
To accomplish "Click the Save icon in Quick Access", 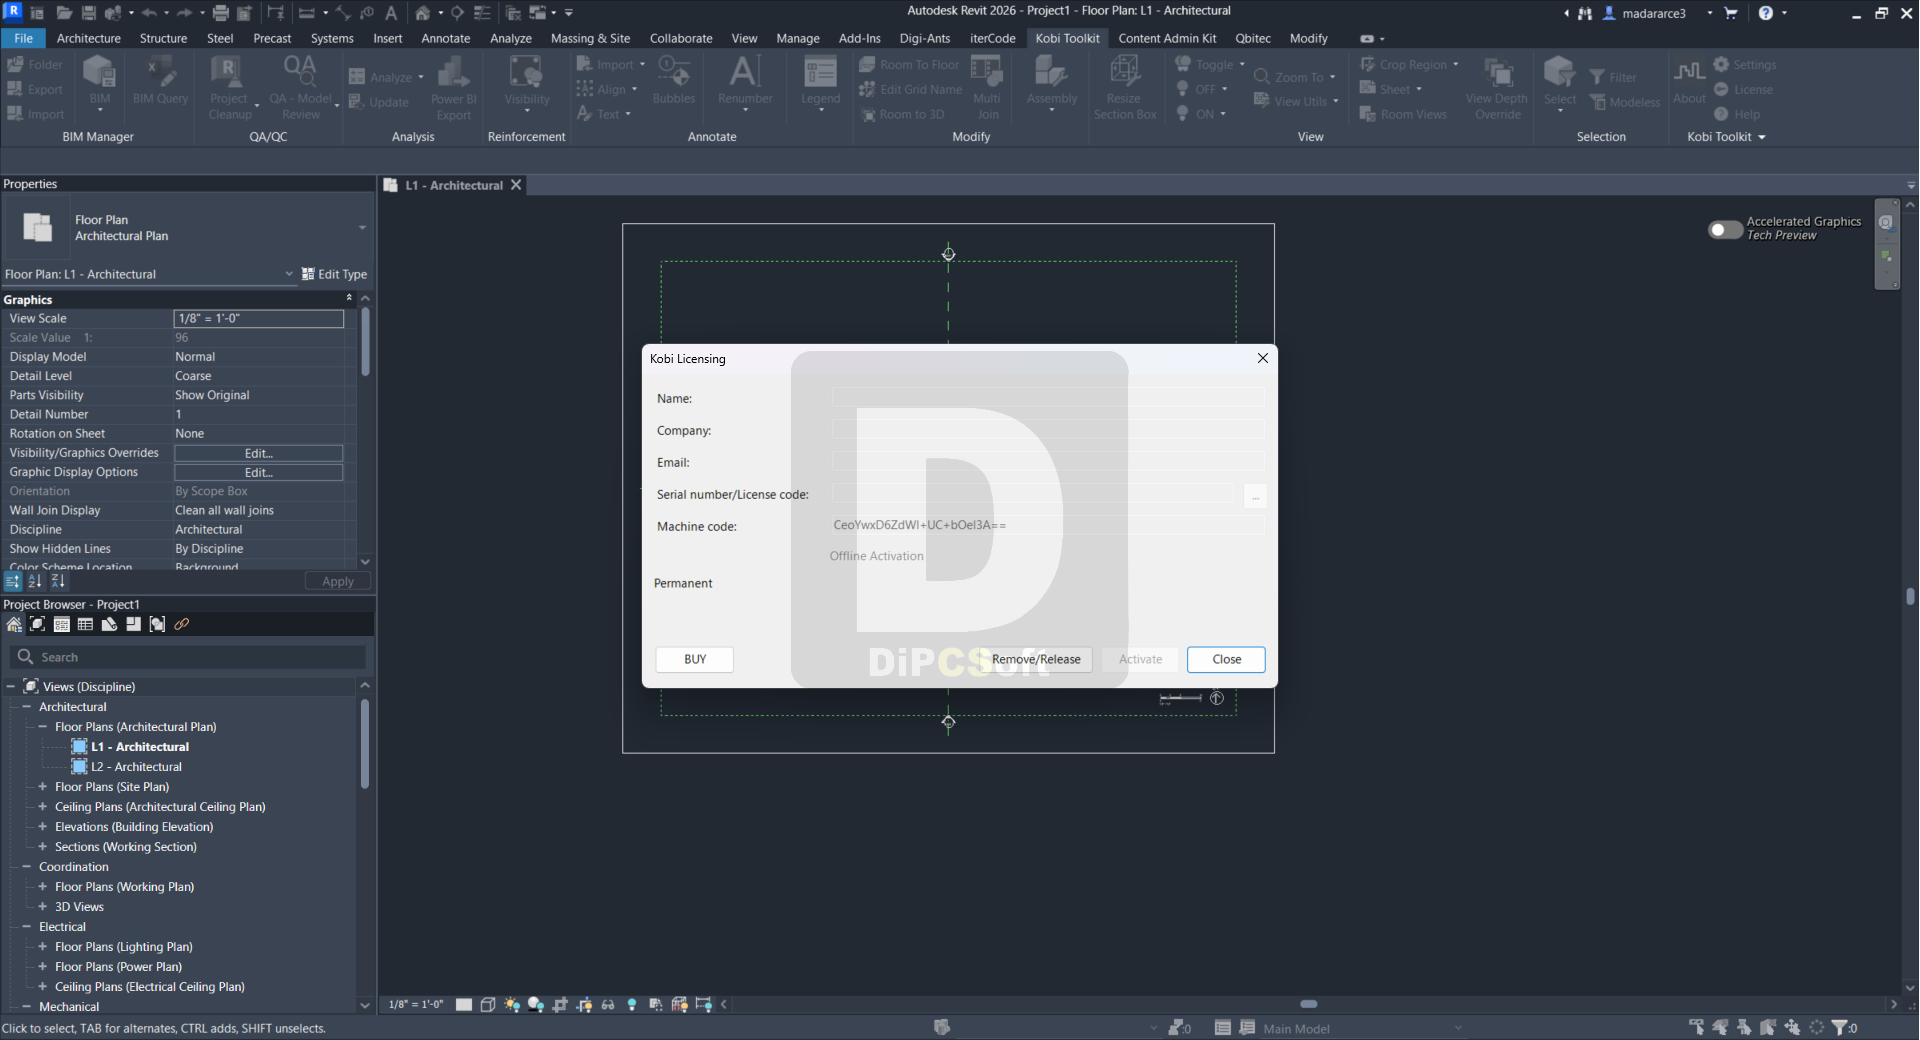I will [88, 13].
